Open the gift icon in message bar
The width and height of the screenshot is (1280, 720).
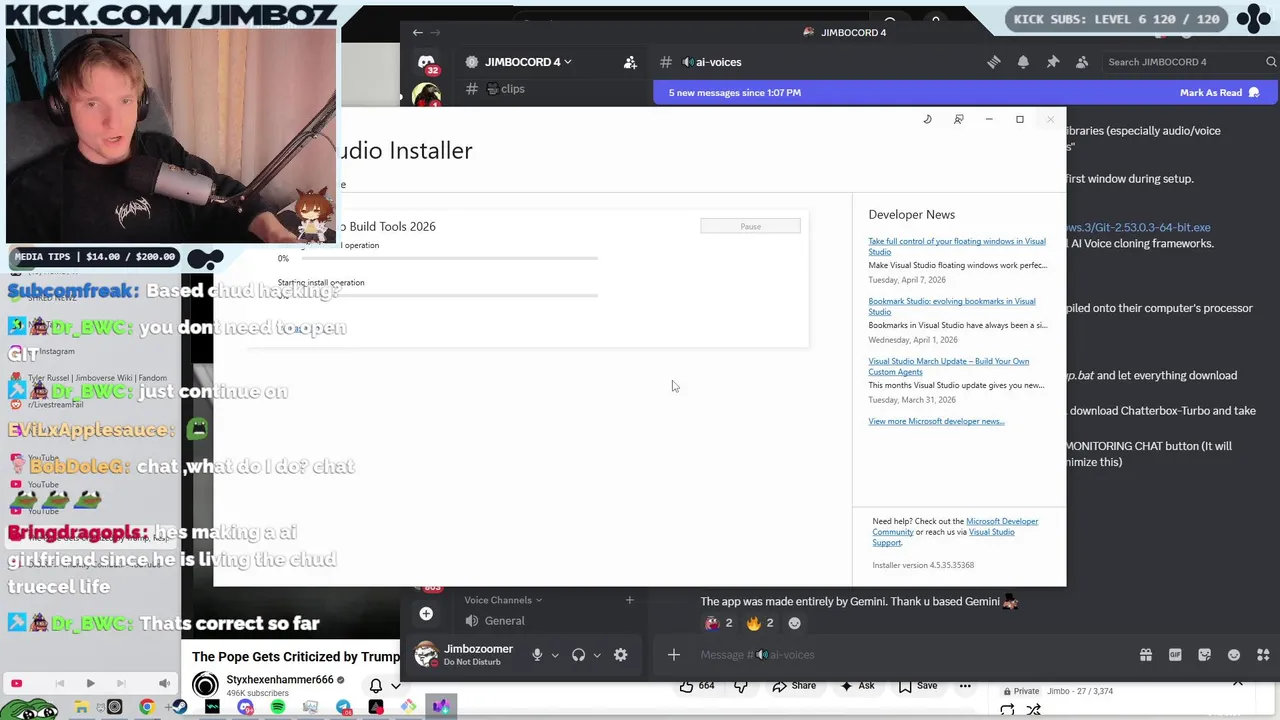click(x=1146, y=655)
